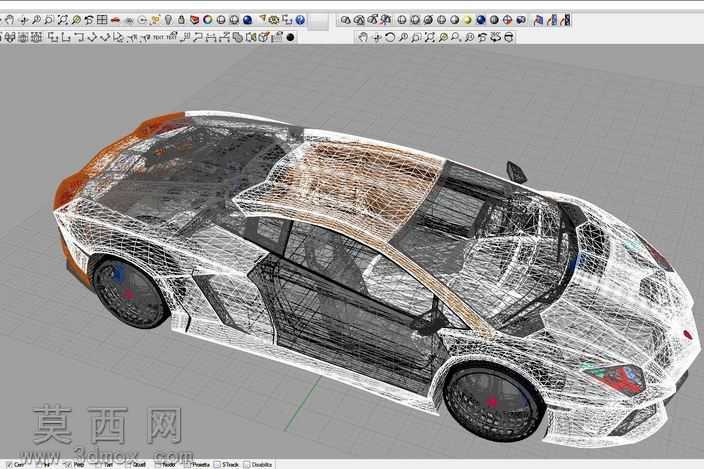Open the gear options icon
This screenshot has width=704, height=469.
273,20
